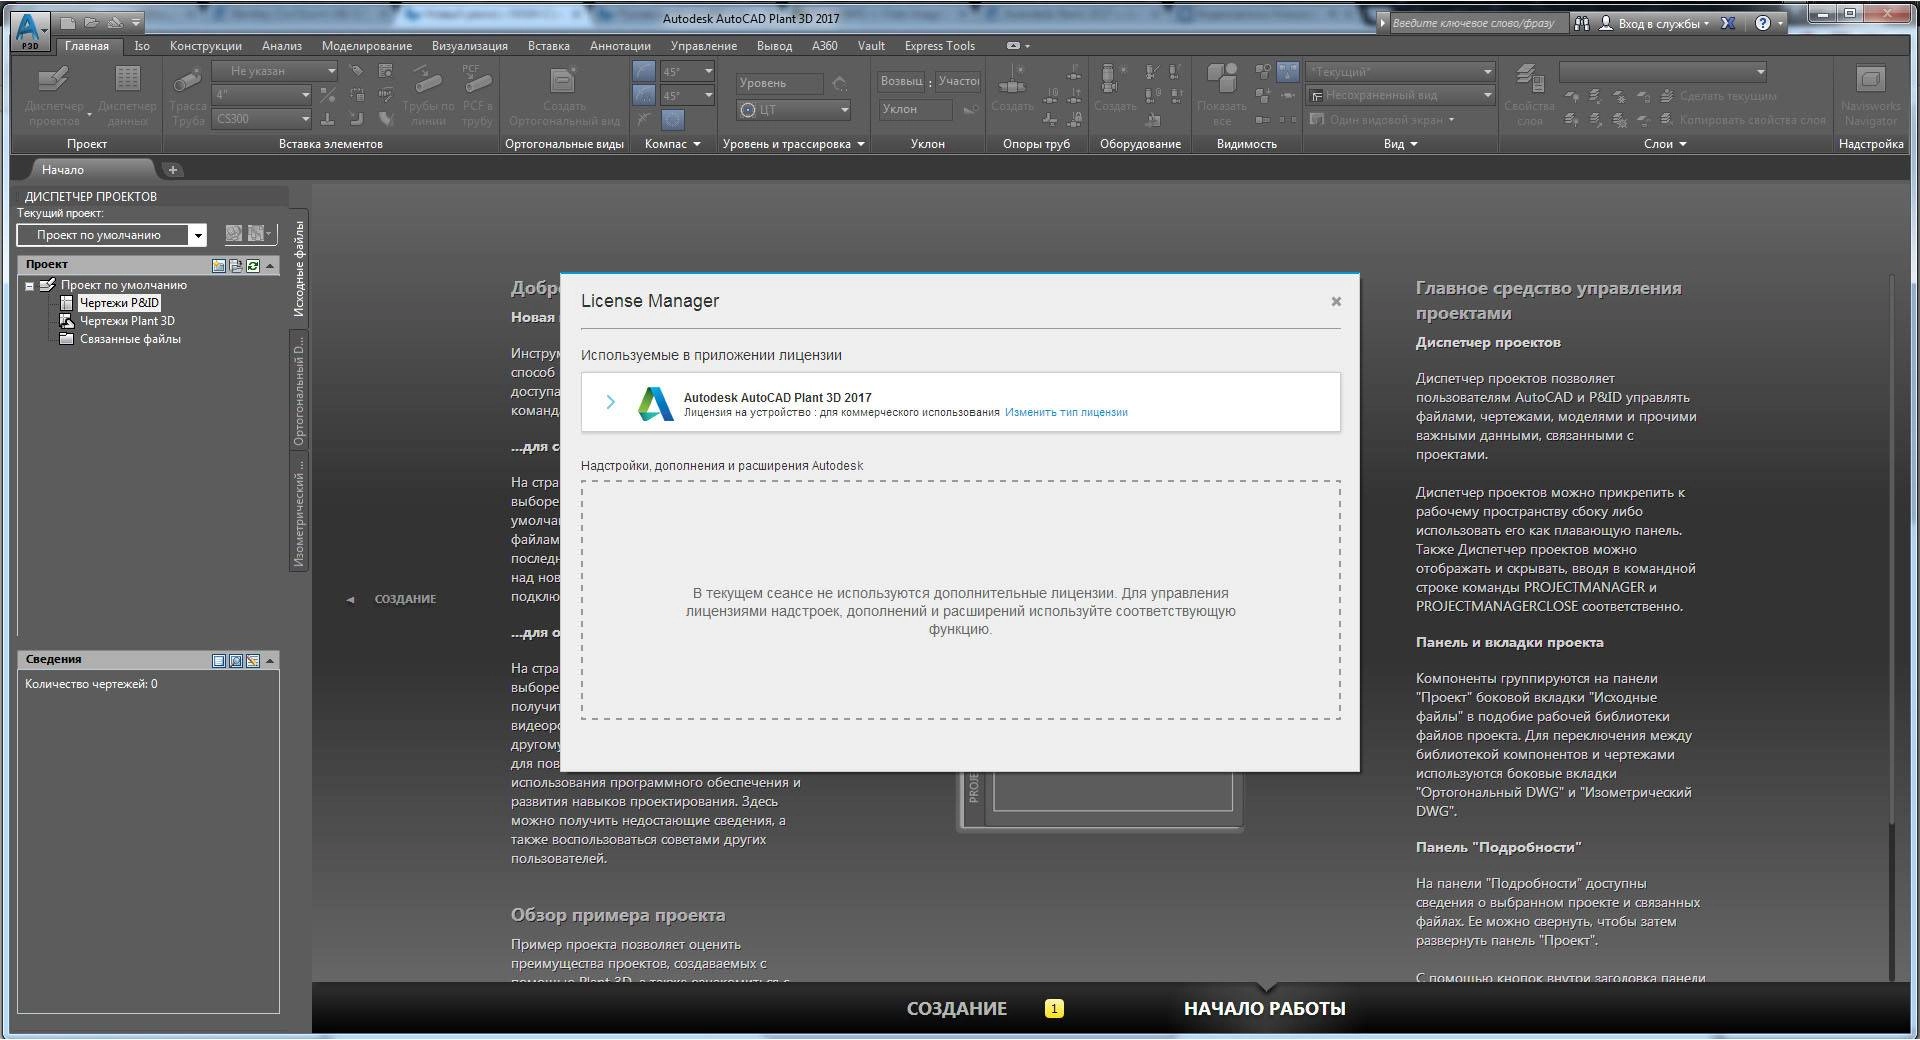This screenshot has width=1920, height=1040.
Task: Toggle the lower compass tick-marks button
Action: point(644,96)
